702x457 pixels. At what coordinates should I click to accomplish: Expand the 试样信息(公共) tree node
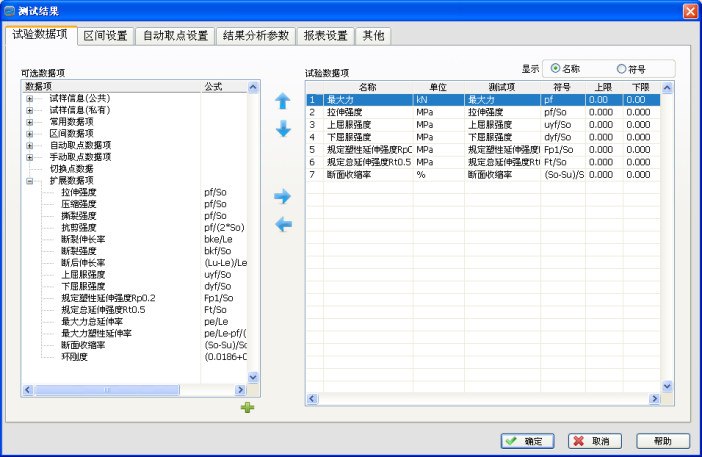coord(30,98)
